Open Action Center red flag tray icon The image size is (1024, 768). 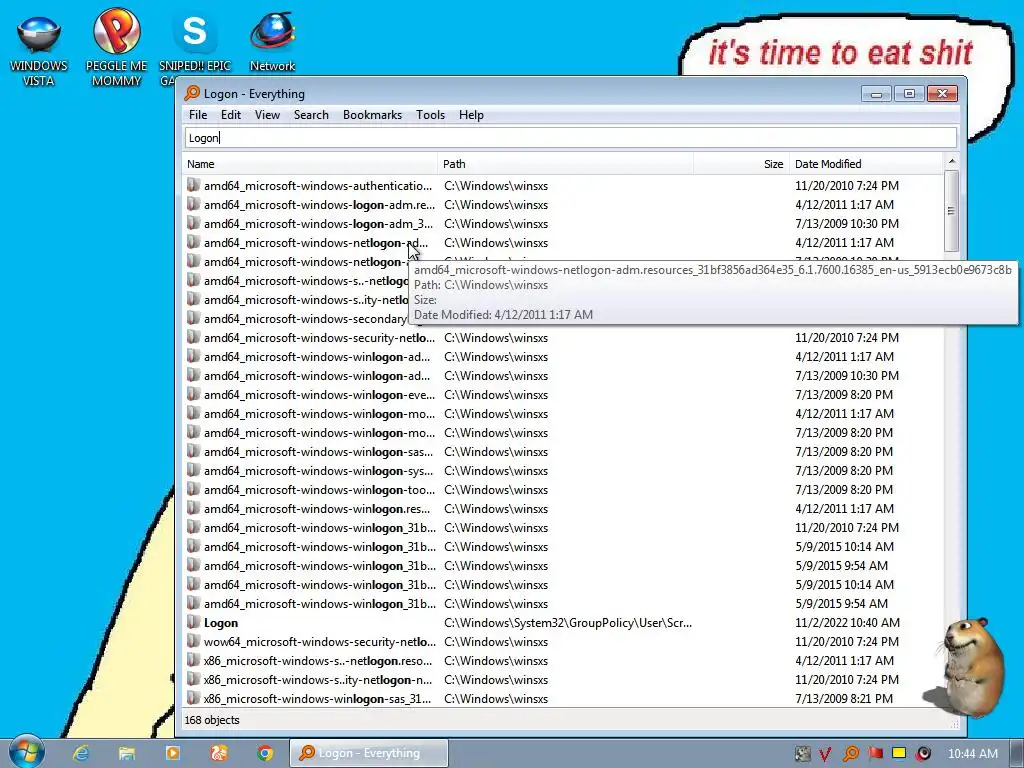(875, 754)
